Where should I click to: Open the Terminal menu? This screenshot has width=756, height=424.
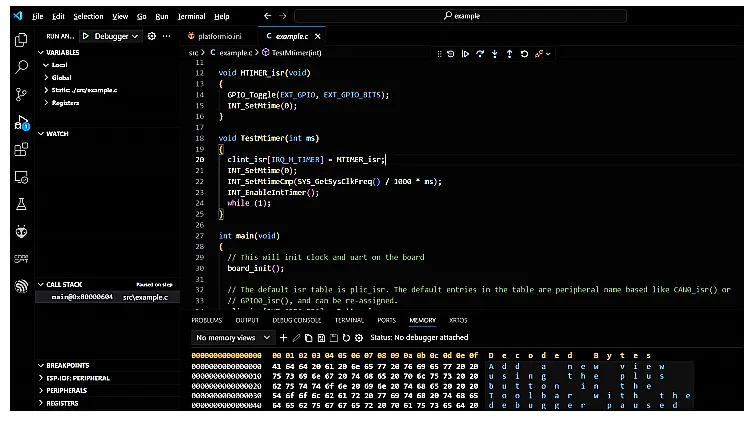tap(190, 16)
